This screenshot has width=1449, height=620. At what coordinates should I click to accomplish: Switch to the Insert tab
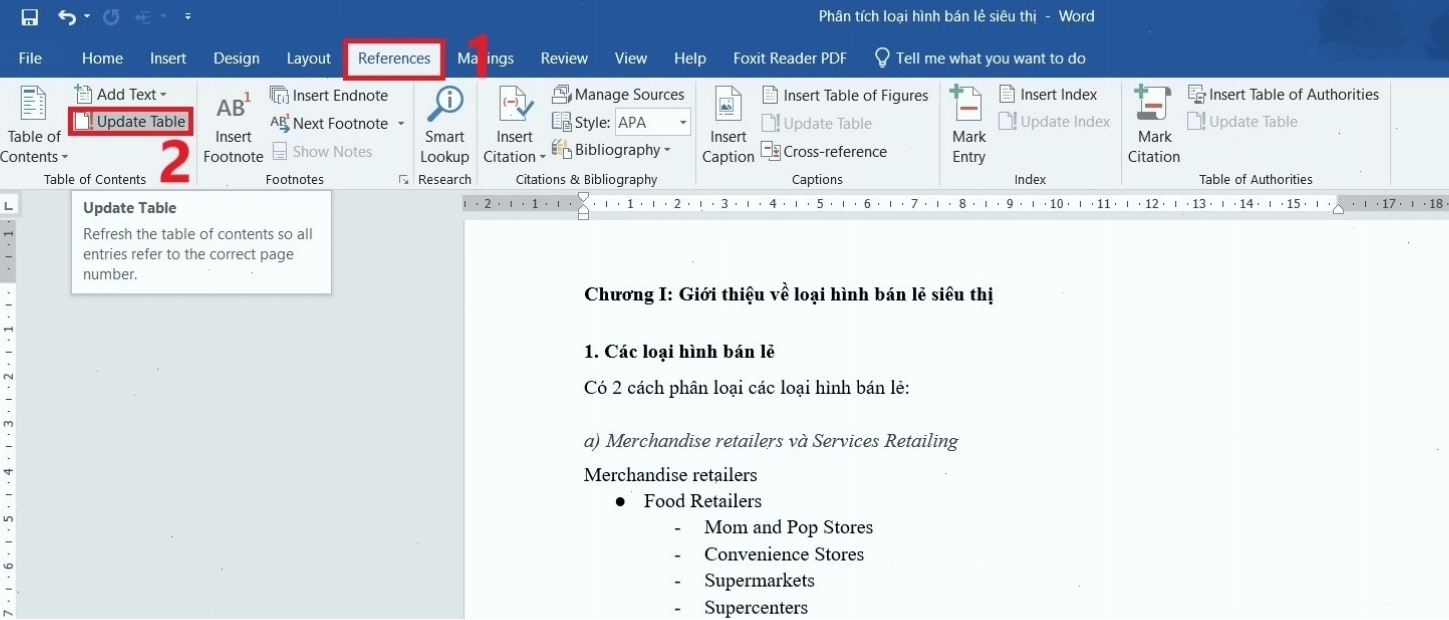(168, 58)
